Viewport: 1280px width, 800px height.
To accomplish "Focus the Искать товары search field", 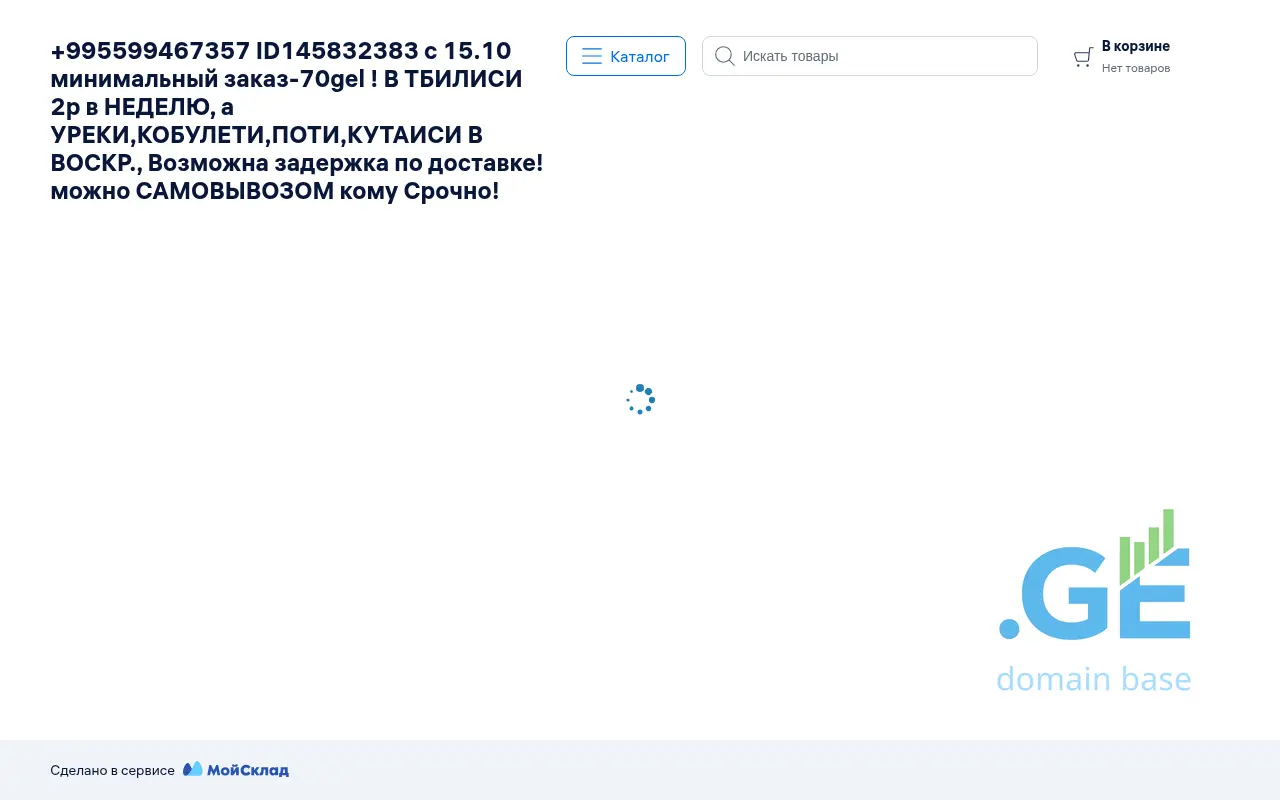I will coord(880,56).
